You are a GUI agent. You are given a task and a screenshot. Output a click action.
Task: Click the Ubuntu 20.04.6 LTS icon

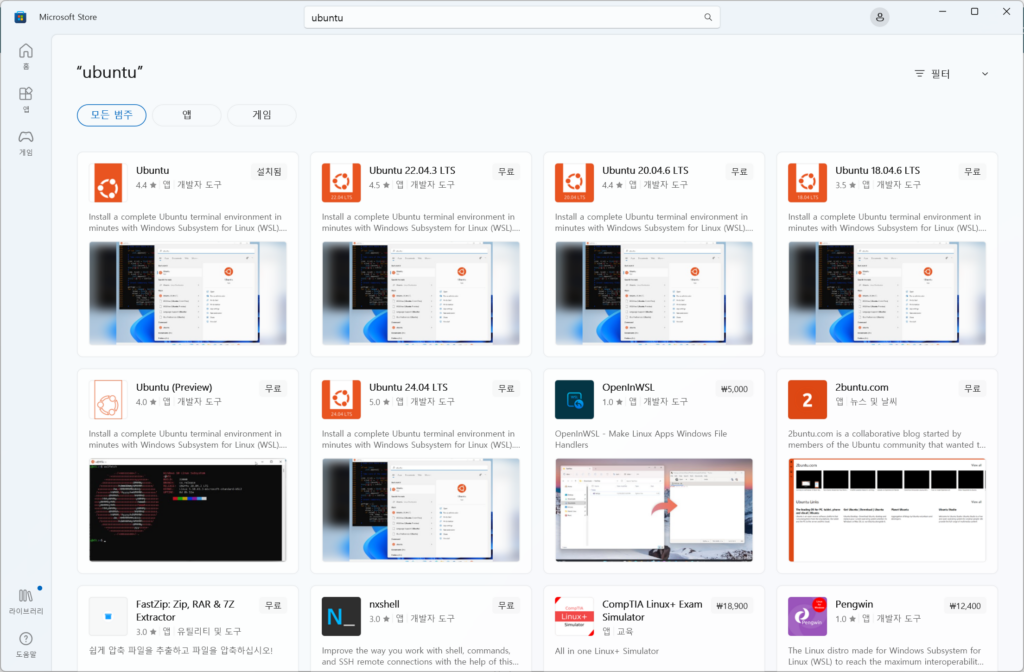tap(574, 182)
